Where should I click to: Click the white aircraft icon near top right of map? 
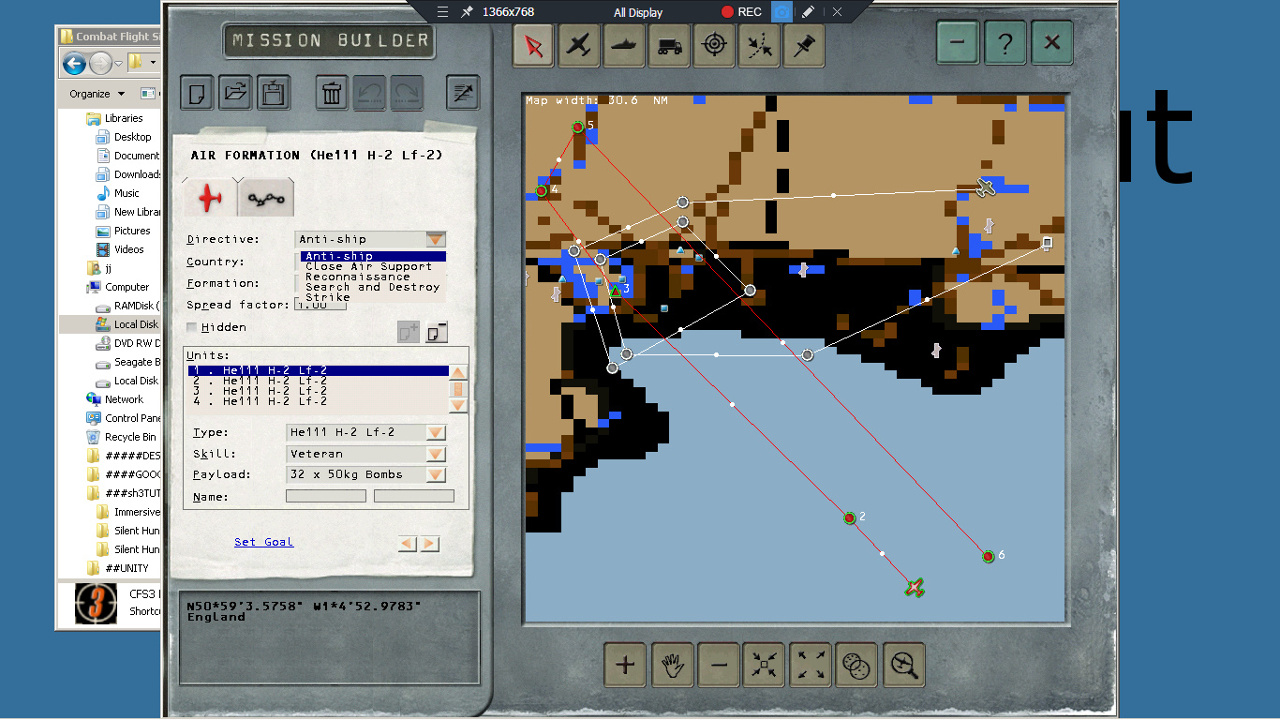tap(986, 188)
